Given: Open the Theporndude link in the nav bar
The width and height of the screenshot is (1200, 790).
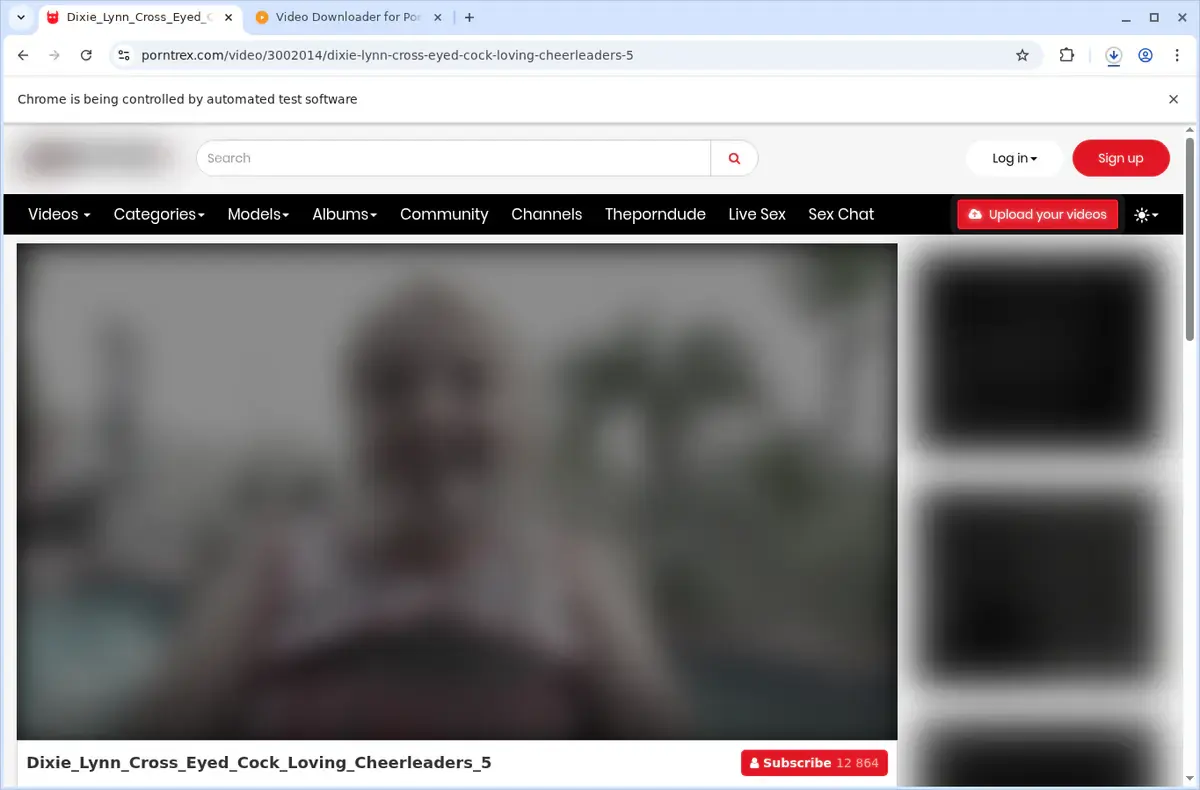Looking at the screenshot, I should point(655,214).
